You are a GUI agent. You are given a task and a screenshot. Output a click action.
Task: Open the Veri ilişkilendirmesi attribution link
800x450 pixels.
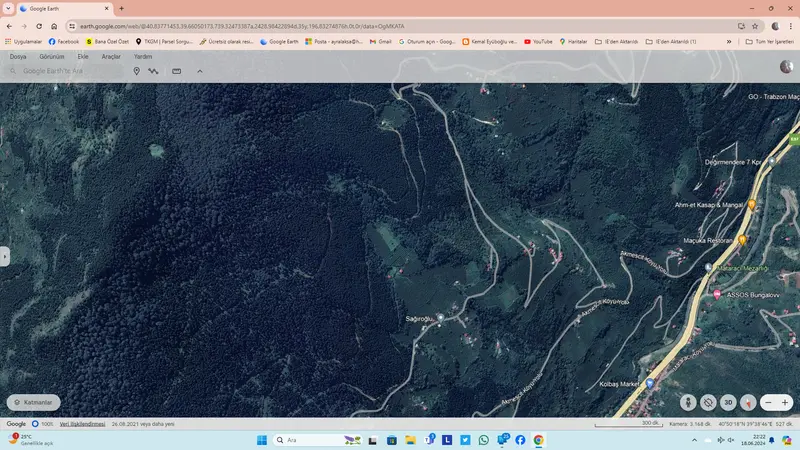[82, 424]
